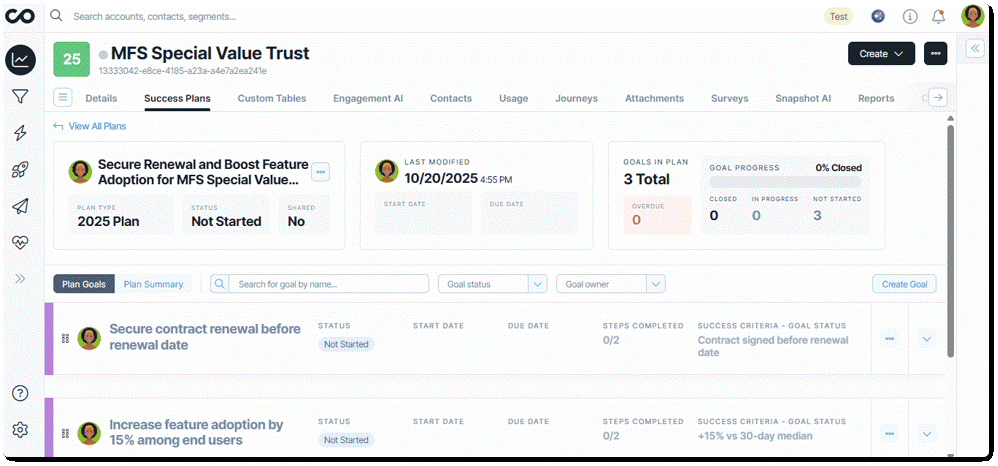
Task: Focus the Search for goal by name field
Action: [328, 284]
